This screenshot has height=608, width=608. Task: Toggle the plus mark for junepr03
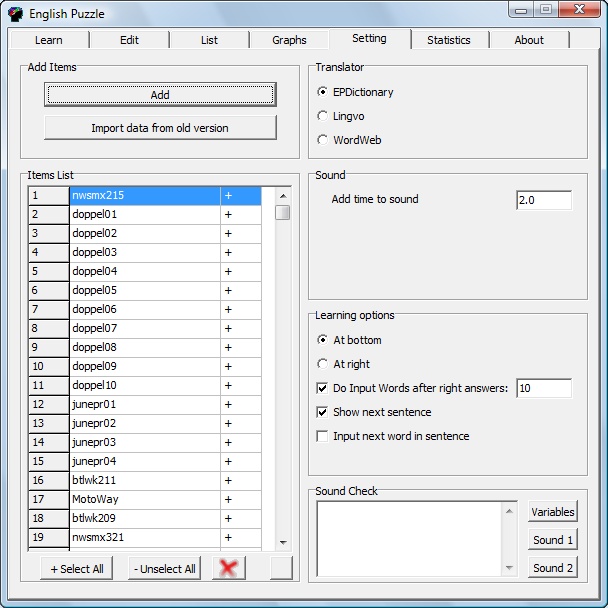(241, 442)
